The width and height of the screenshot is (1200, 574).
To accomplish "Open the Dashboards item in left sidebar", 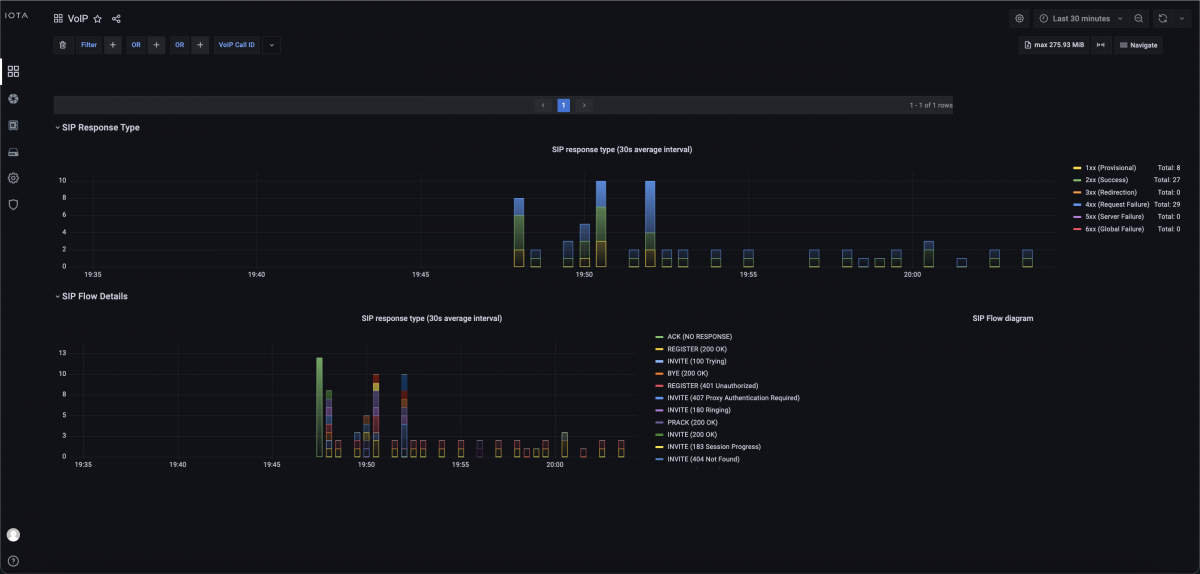I will 13,71.
